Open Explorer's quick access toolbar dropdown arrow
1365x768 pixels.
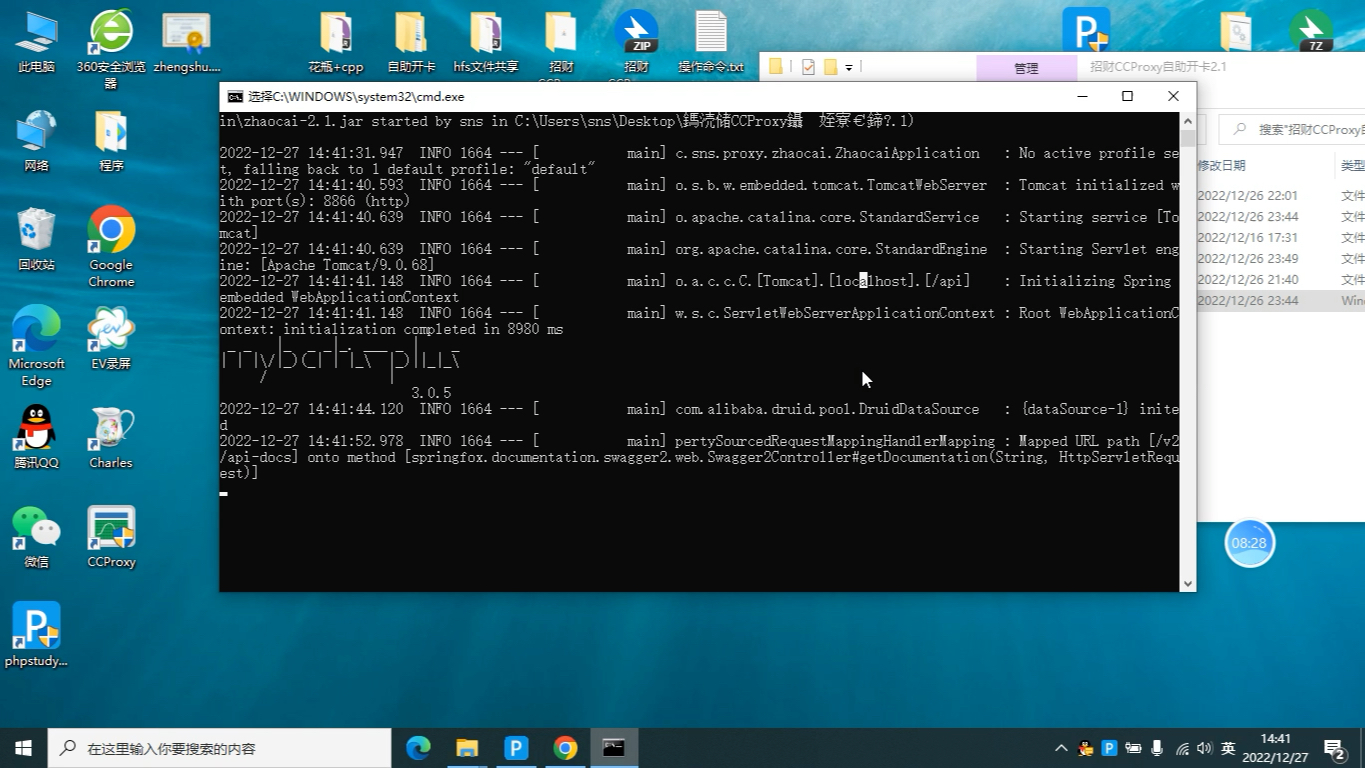point(849,68)
